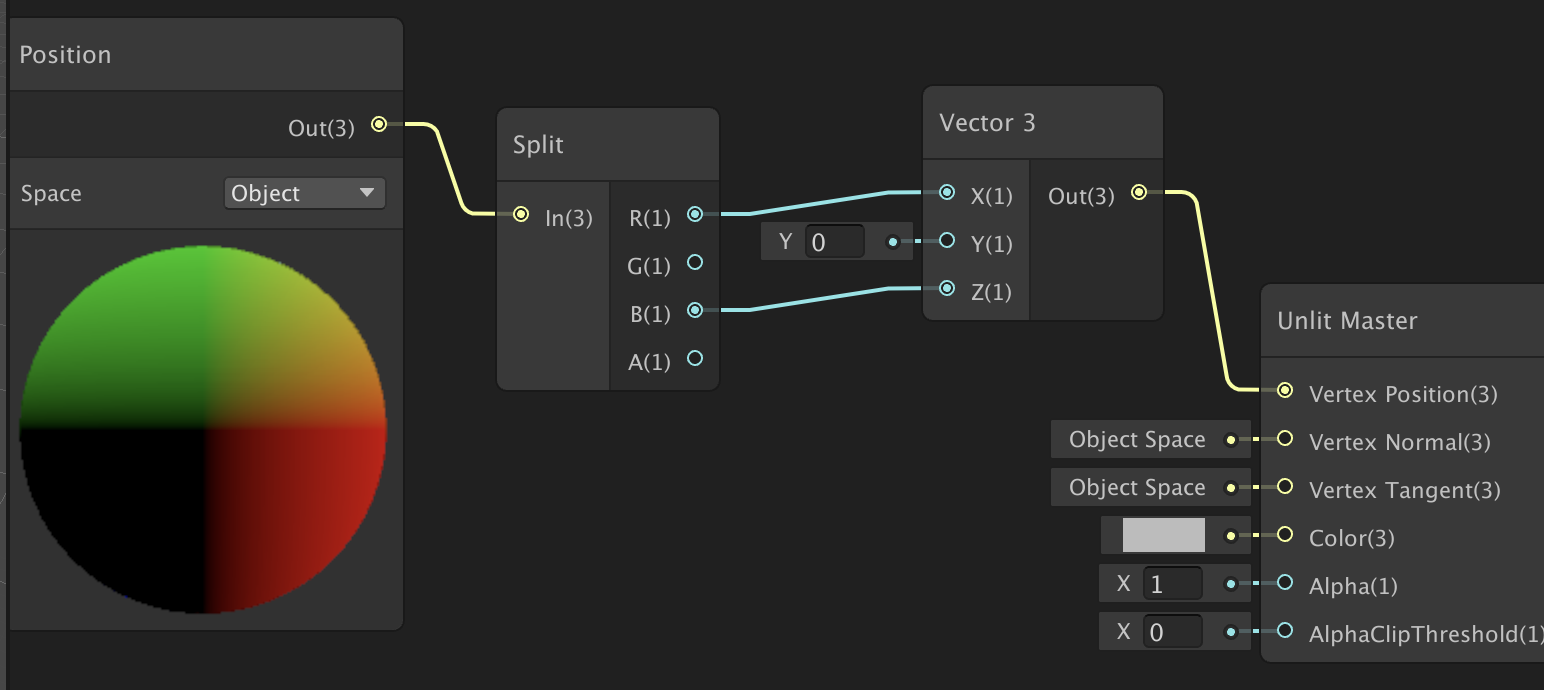Click the Split node R(1) output port

(695, 214)
